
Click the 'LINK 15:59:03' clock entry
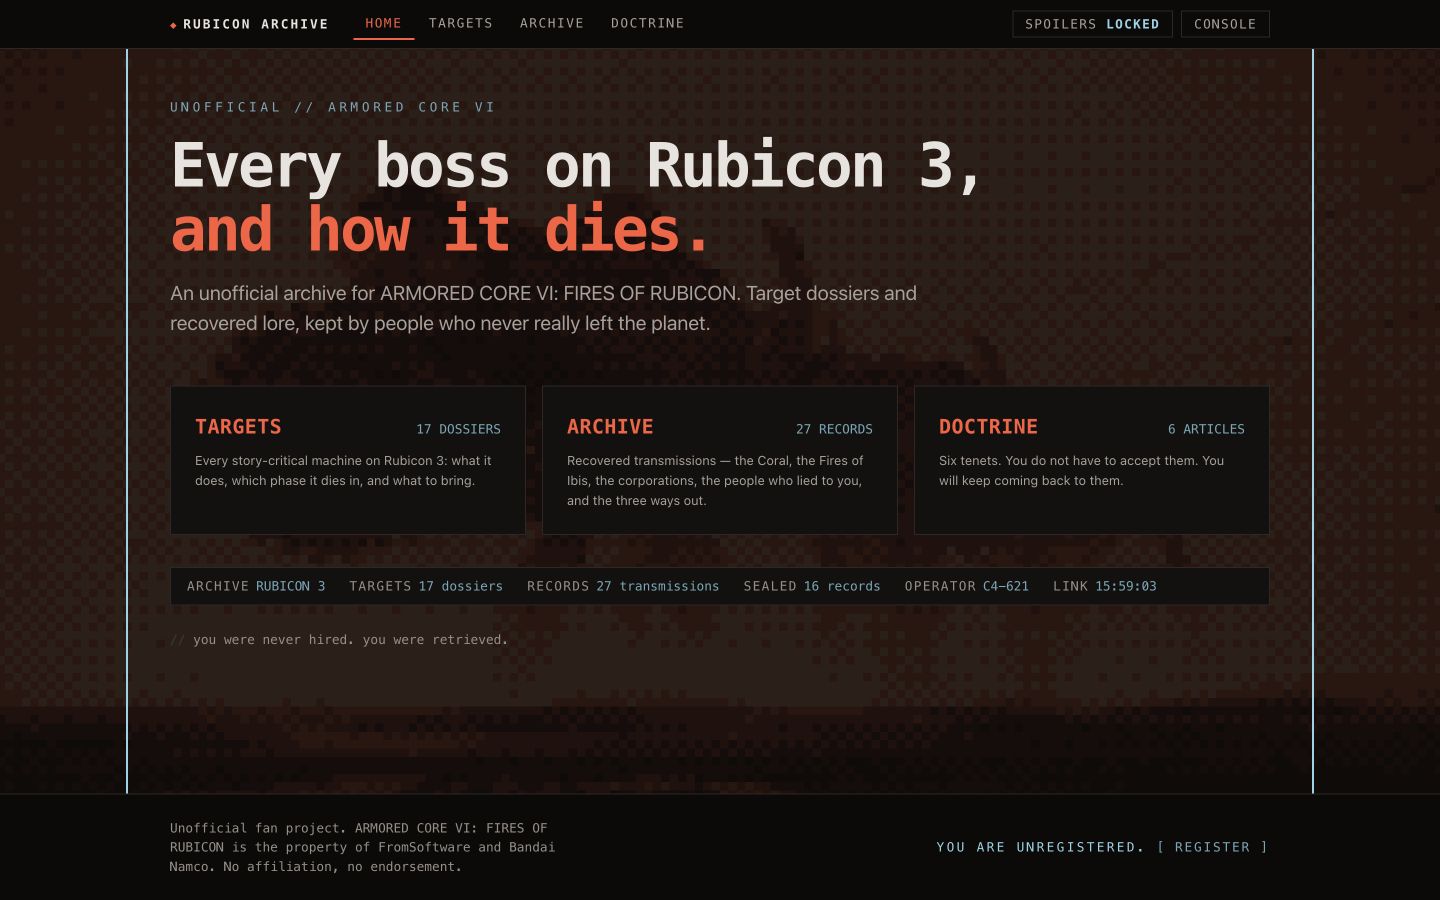pos(1105,586)
